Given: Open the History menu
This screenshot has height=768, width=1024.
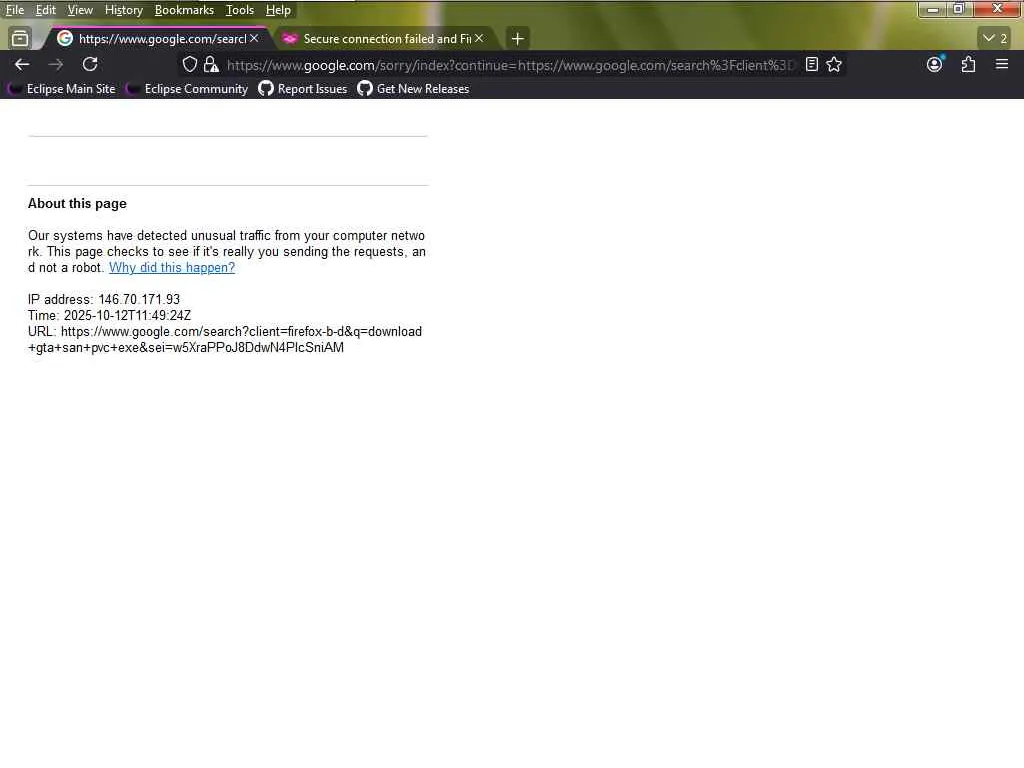Looking at the screenshot, I should pyautogui.click(x=123, y=10).
